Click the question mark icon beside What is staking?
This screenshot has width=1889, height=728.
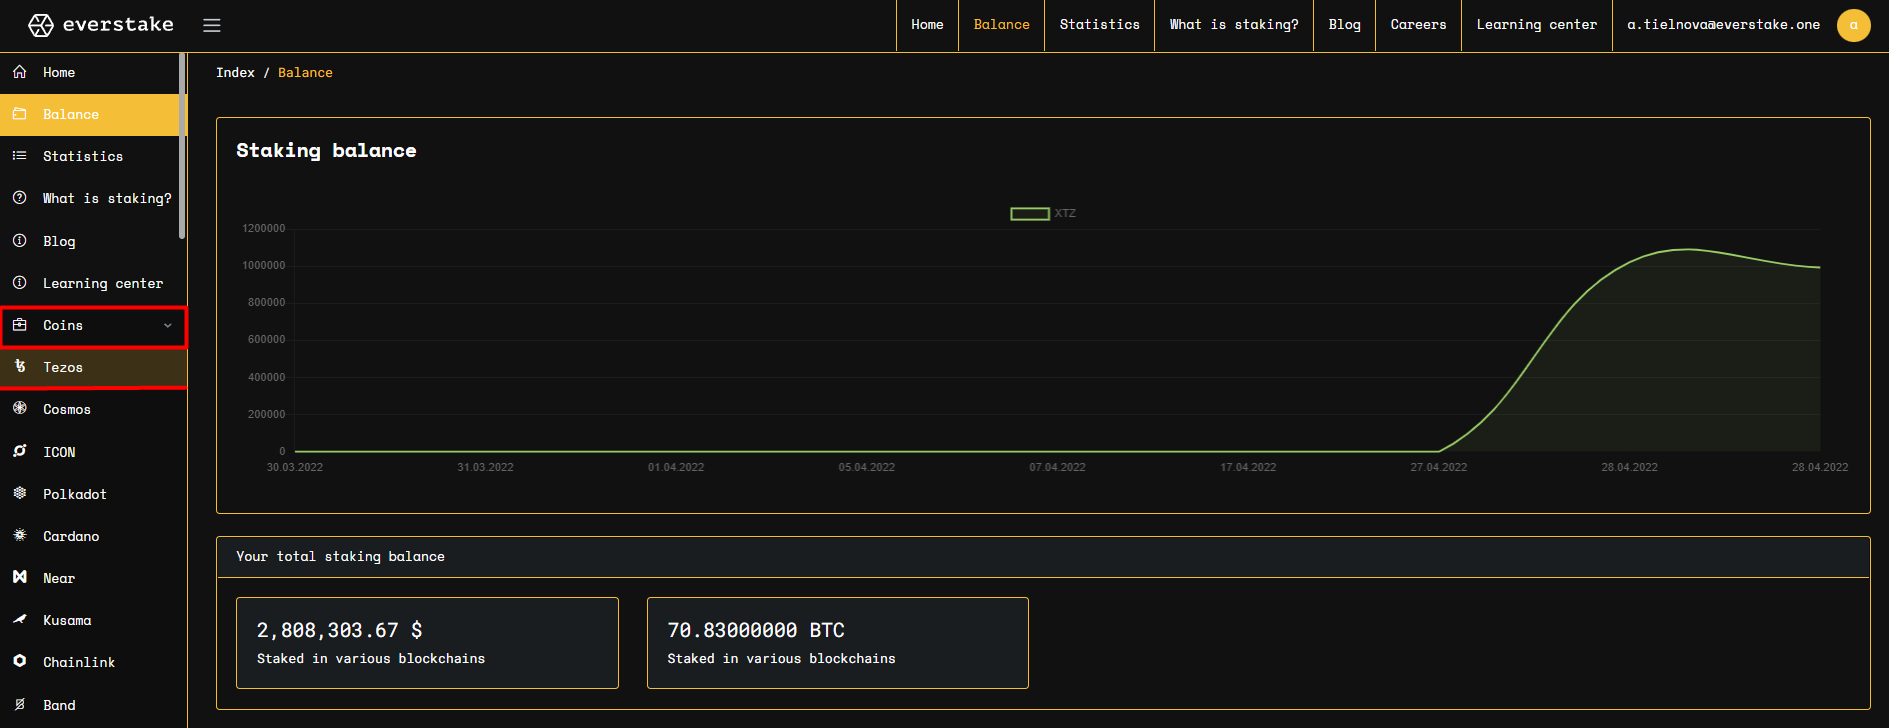(x=20, y=198)
